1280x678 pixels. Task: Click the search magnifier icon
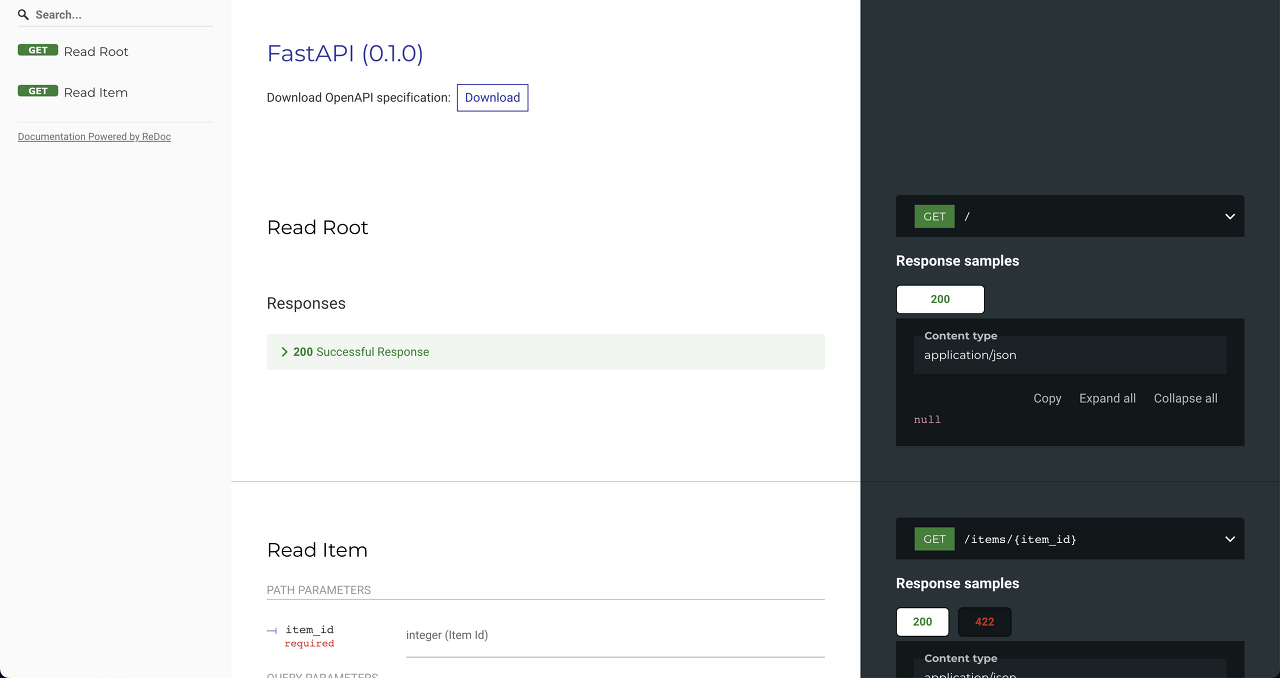pos(23,15)
